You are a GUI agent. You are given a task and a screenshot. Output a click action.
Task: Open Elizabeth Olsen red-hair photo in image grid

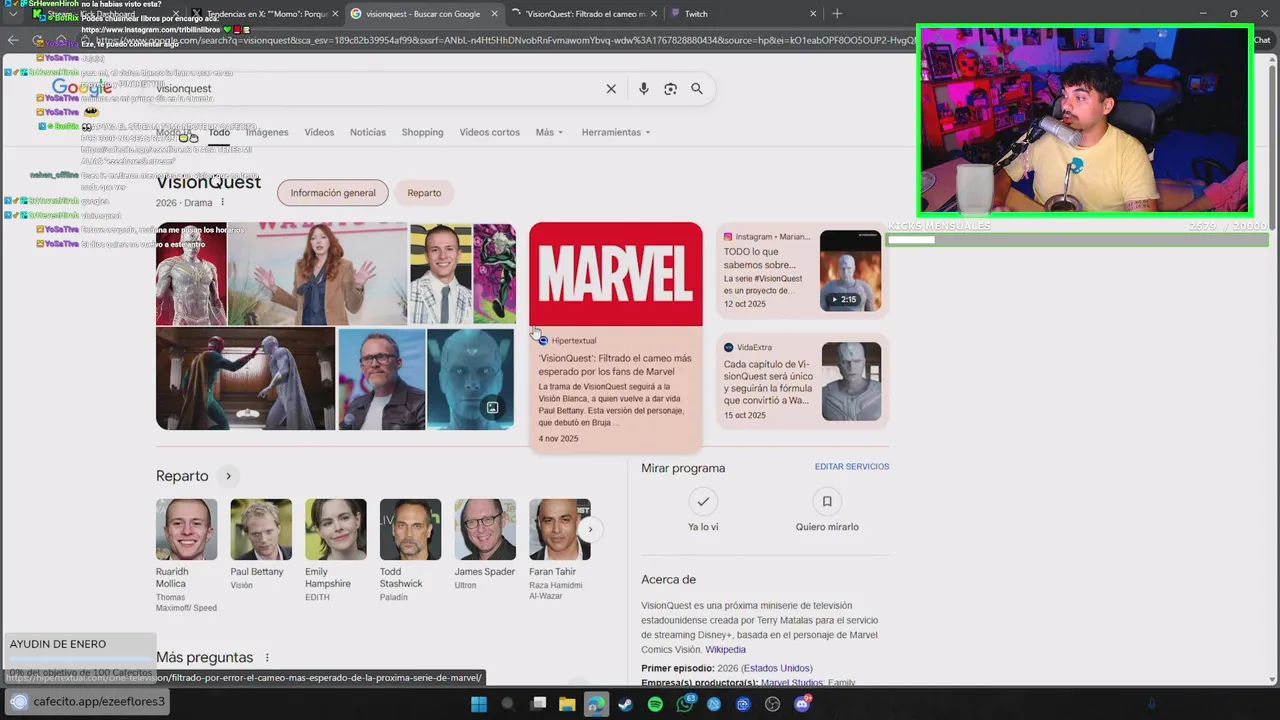point(318,274)
